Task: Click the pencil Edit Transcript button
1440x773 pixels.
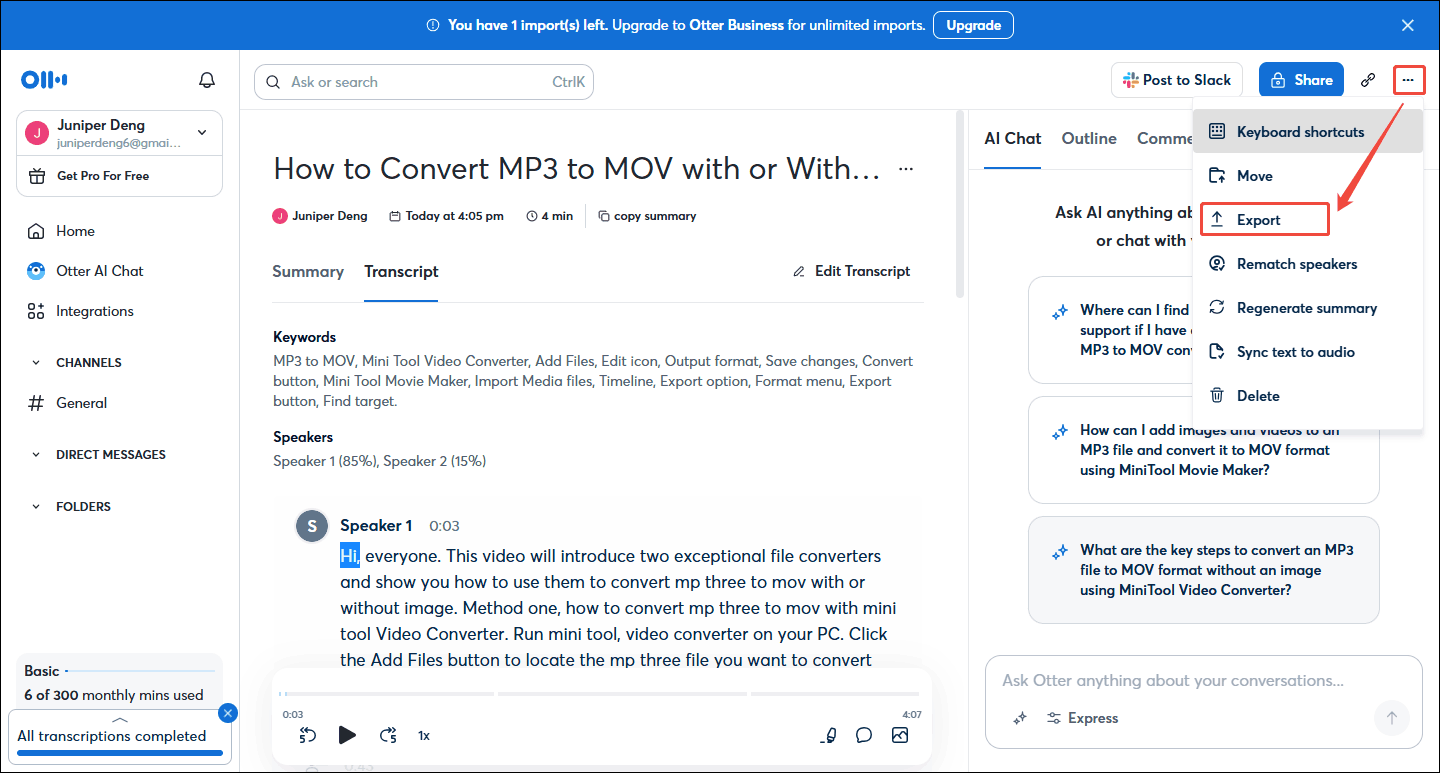Action: (852, 271)
